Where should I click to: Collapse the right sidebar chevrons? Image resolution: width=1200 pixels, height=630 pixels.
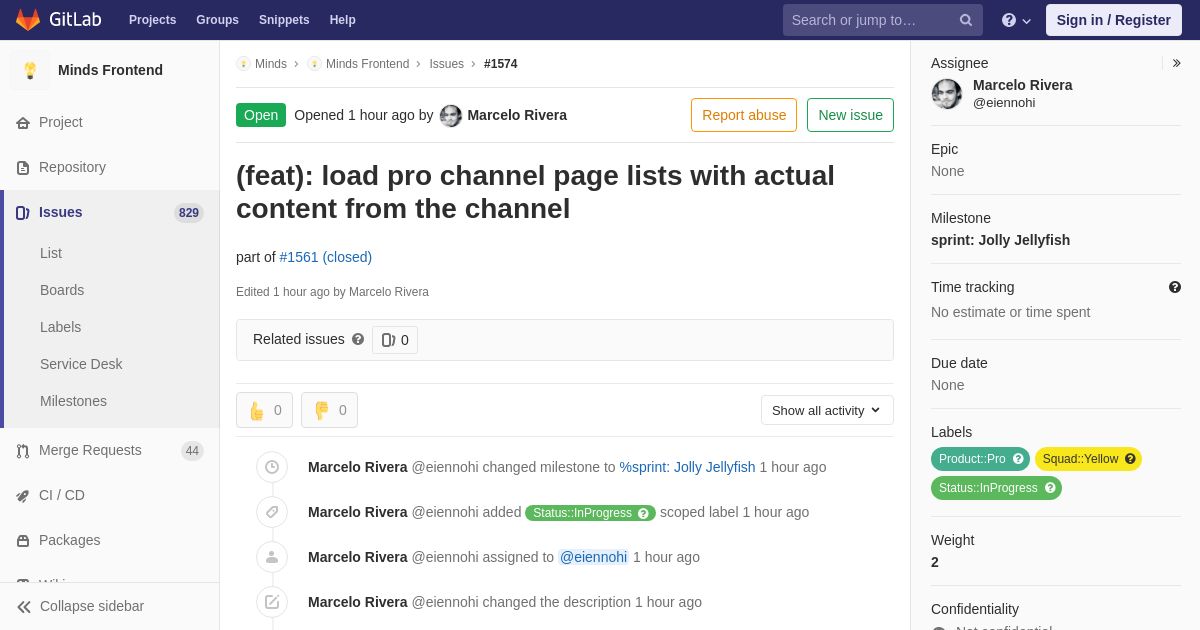[1176, 63]
